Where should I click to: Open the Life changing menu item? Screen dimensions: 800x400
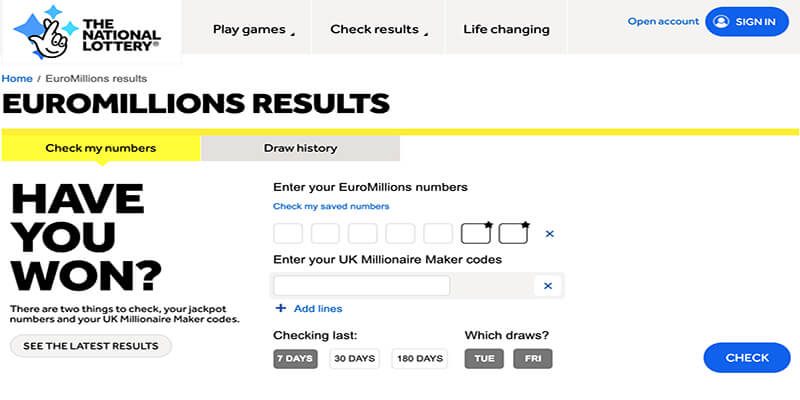[507, 29]
